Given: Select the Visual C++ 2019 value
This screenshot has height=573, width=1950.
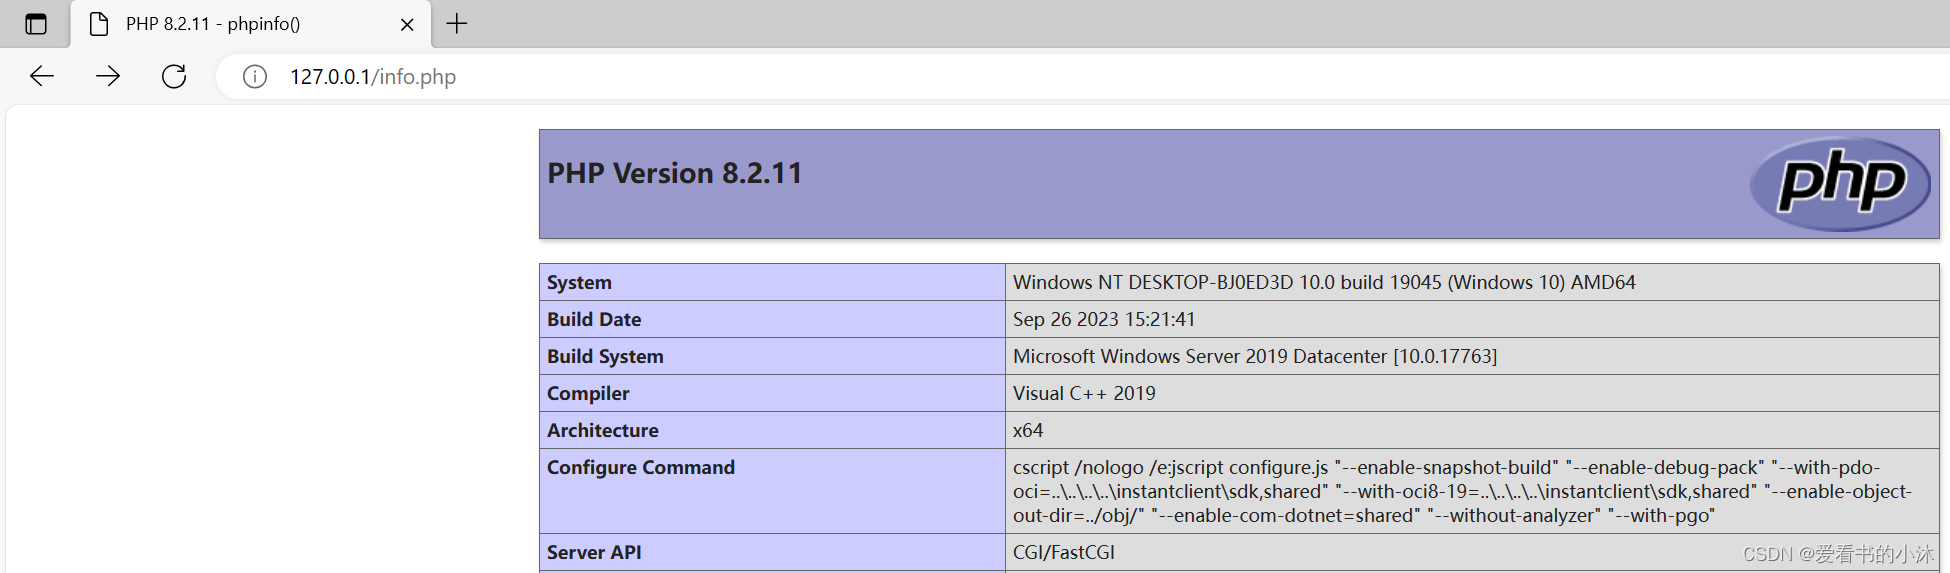Looking at the screenshot, I should click(1084, 394).
